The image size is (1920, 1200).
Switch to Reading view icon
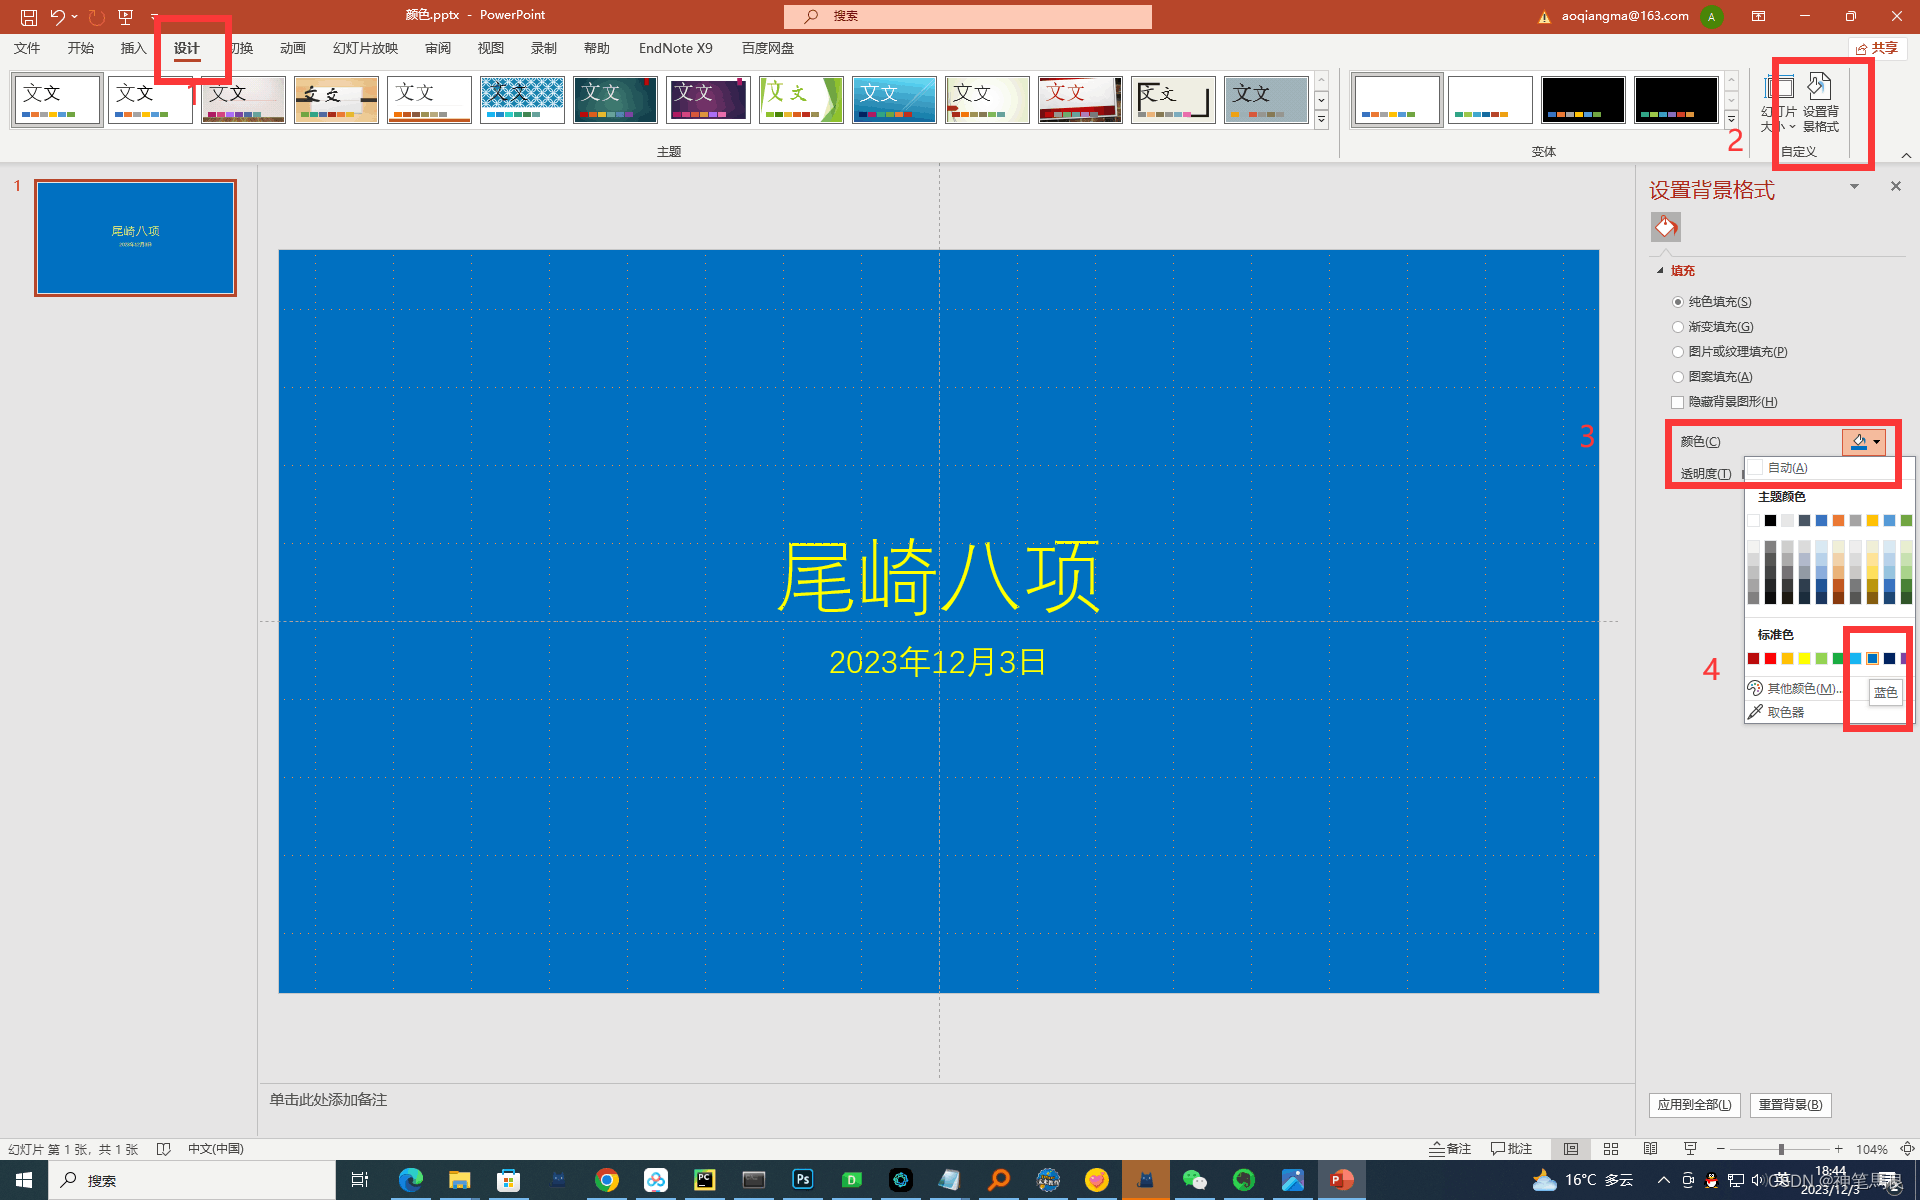click(1651, 1149)
